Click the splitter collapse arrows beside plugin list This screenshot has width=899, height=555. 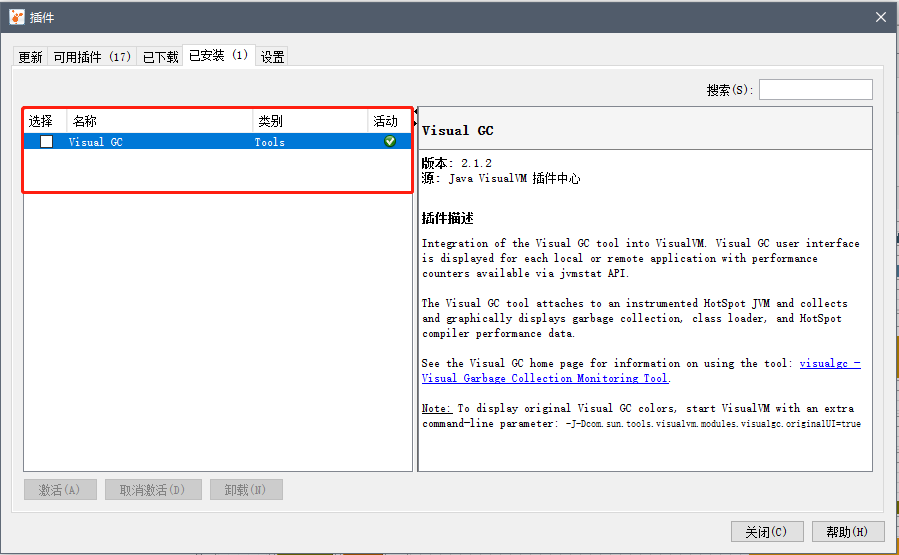point(415,118)
